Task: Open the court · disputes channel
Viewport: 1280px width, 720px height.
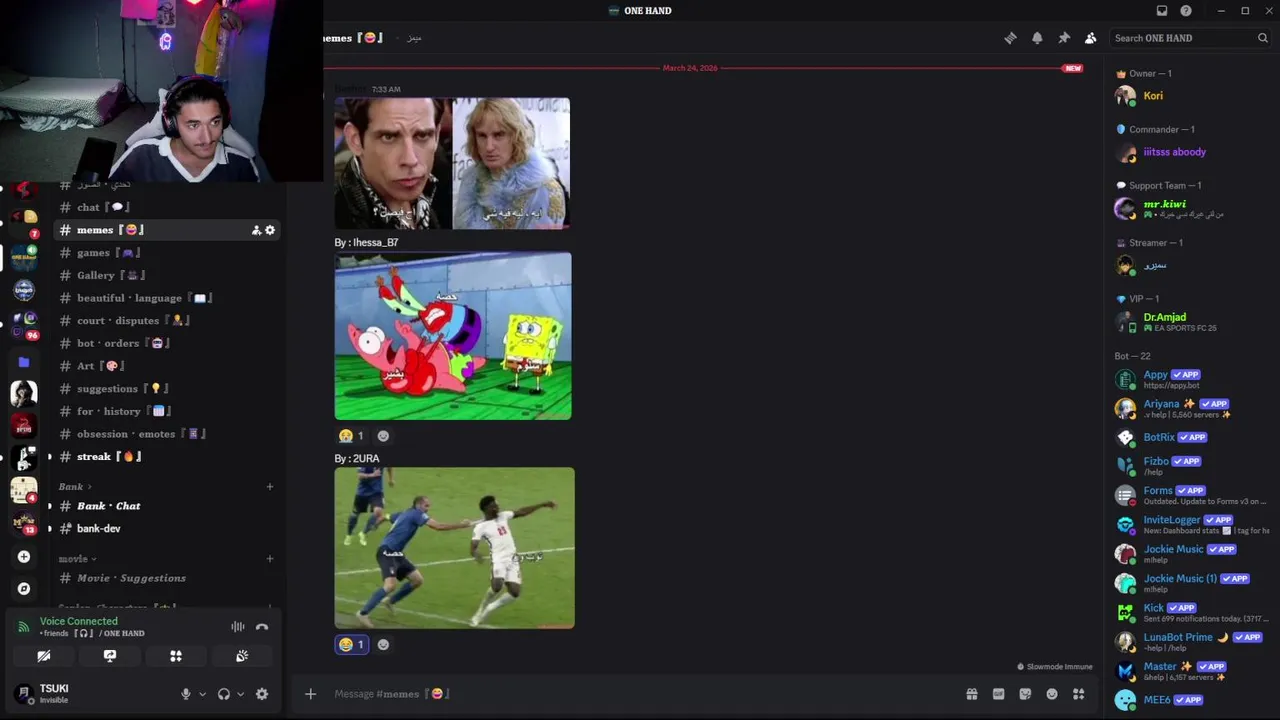Action: coord(166,321)
